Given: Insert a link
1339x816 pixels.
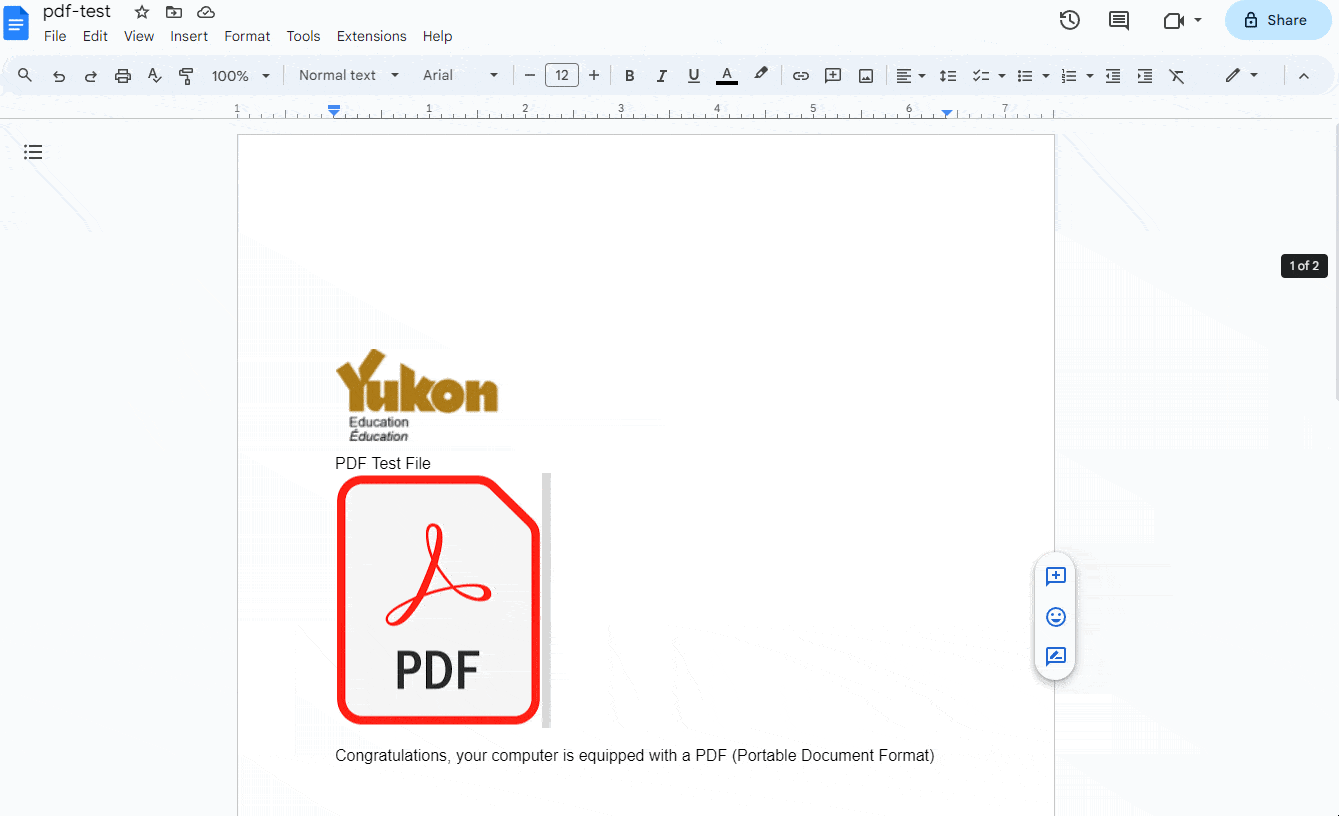Looking at the screenshot, I should point(801,75).
